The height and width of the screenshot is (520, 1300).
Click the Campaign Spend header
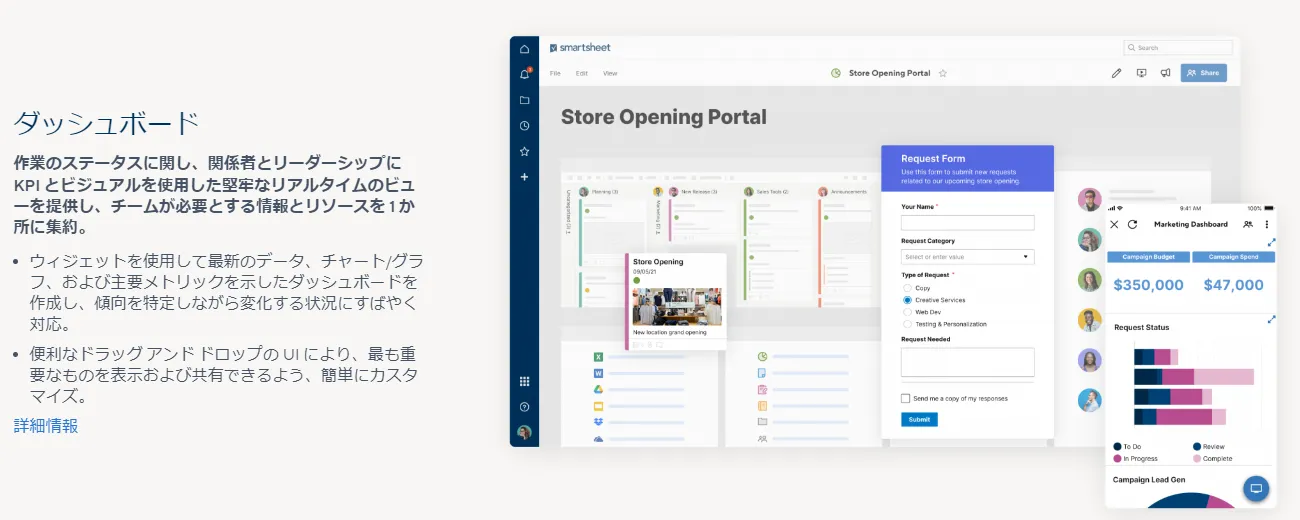[1233, 257]
